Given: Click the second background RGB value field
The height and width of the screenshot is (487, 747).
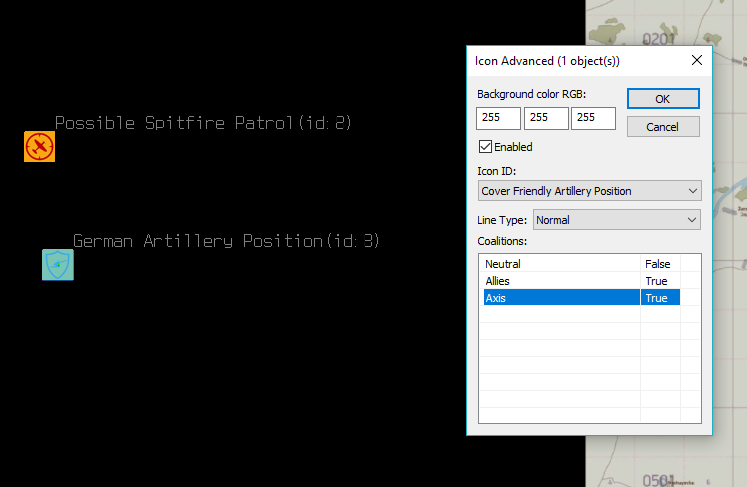Looking at the screenshot, I should tap(545, 118).
